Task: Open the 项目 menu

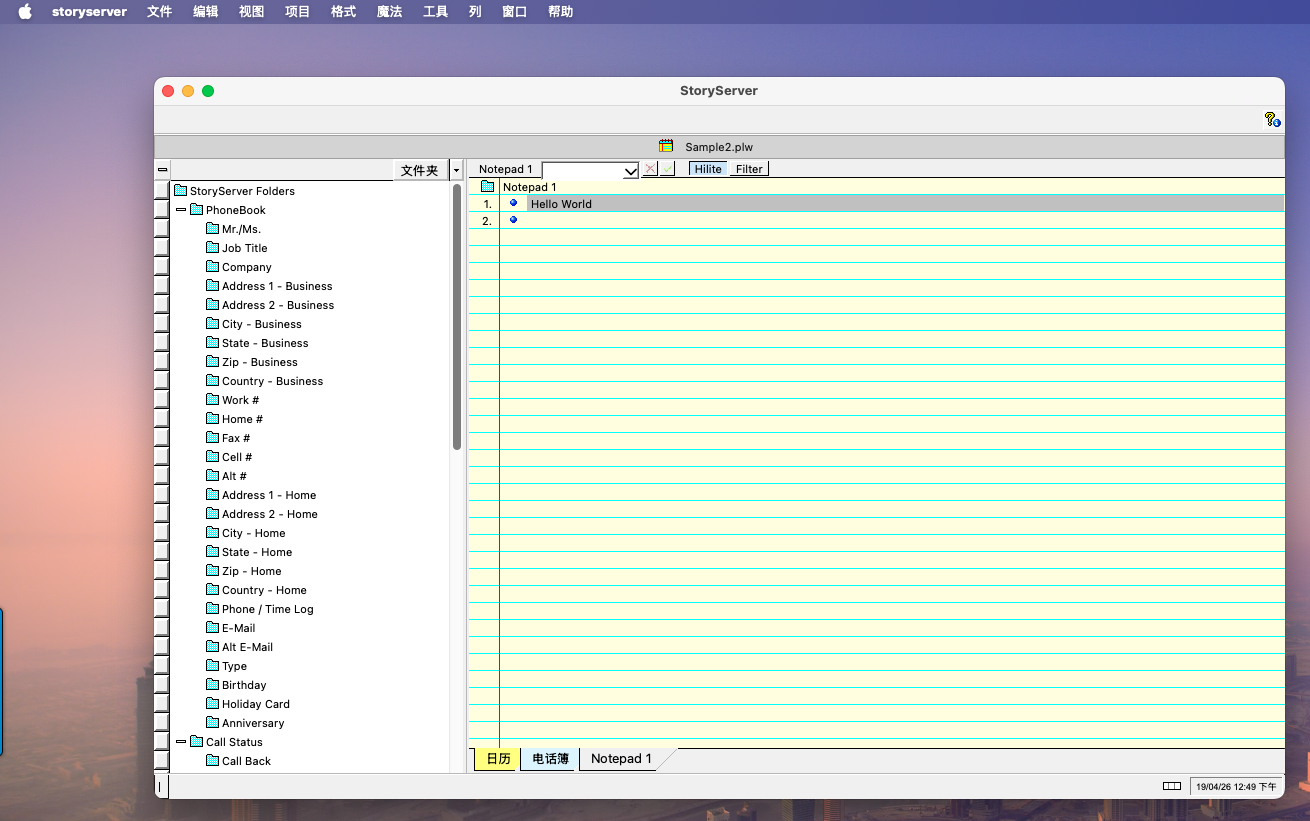Action: click(297, 12)
